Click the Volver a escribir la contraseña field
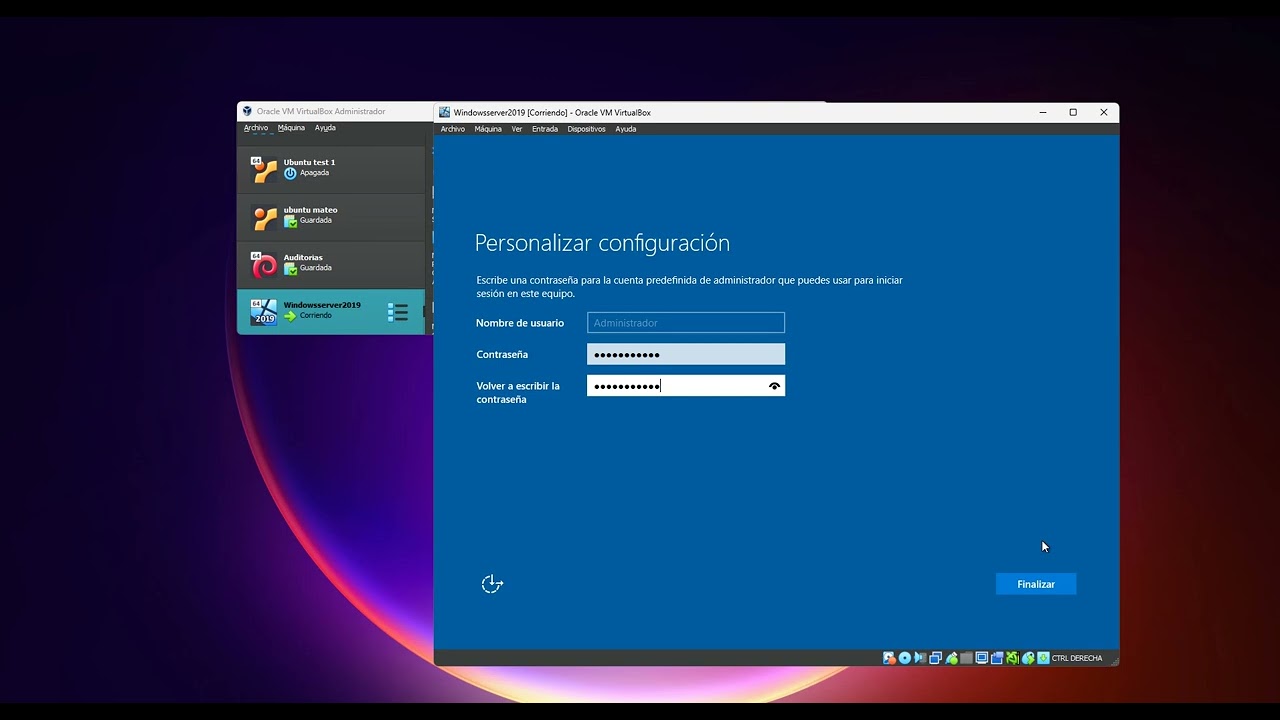The width and height of the screenshot is (1280, 720). click(x=686, y=386)
